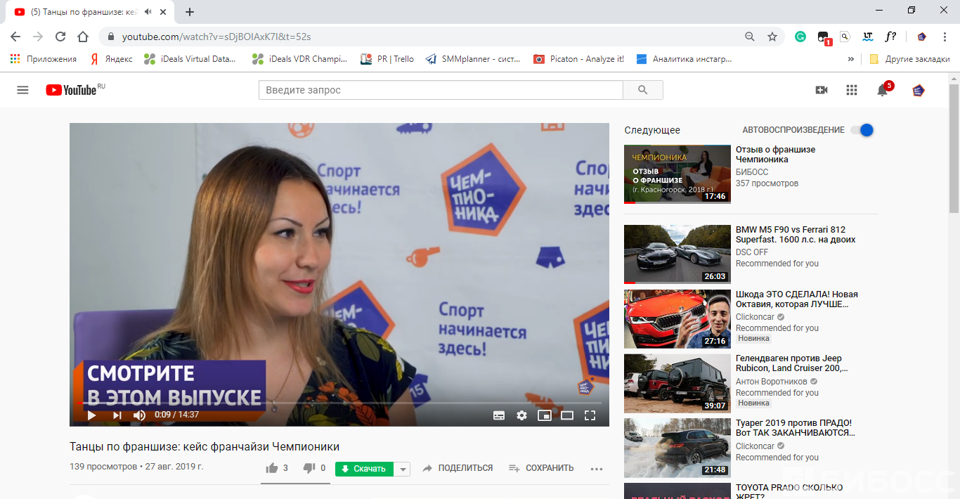Click the f? extension icon
The height and width of the screenshot is (499, 960).
[x=891, y=37]
